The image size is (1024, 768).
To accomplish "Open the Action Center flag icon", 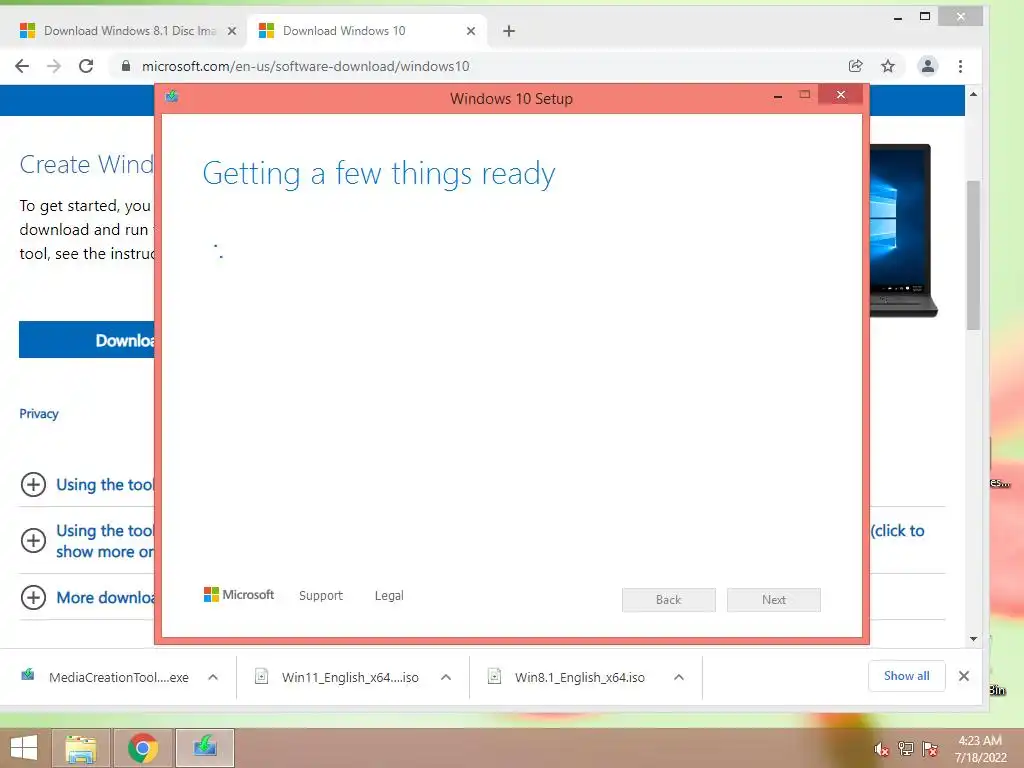I will point(930,749).
